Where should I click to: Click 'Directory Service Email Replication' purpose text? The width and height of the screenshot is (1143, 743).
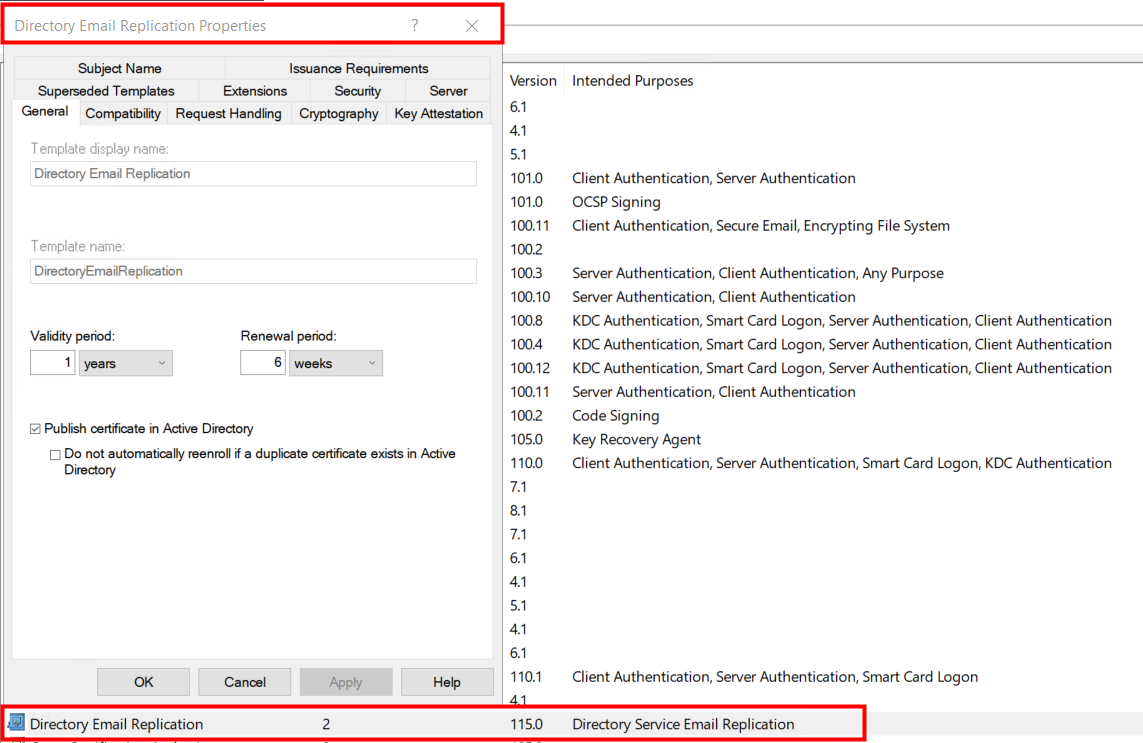[x=683, y=724]
